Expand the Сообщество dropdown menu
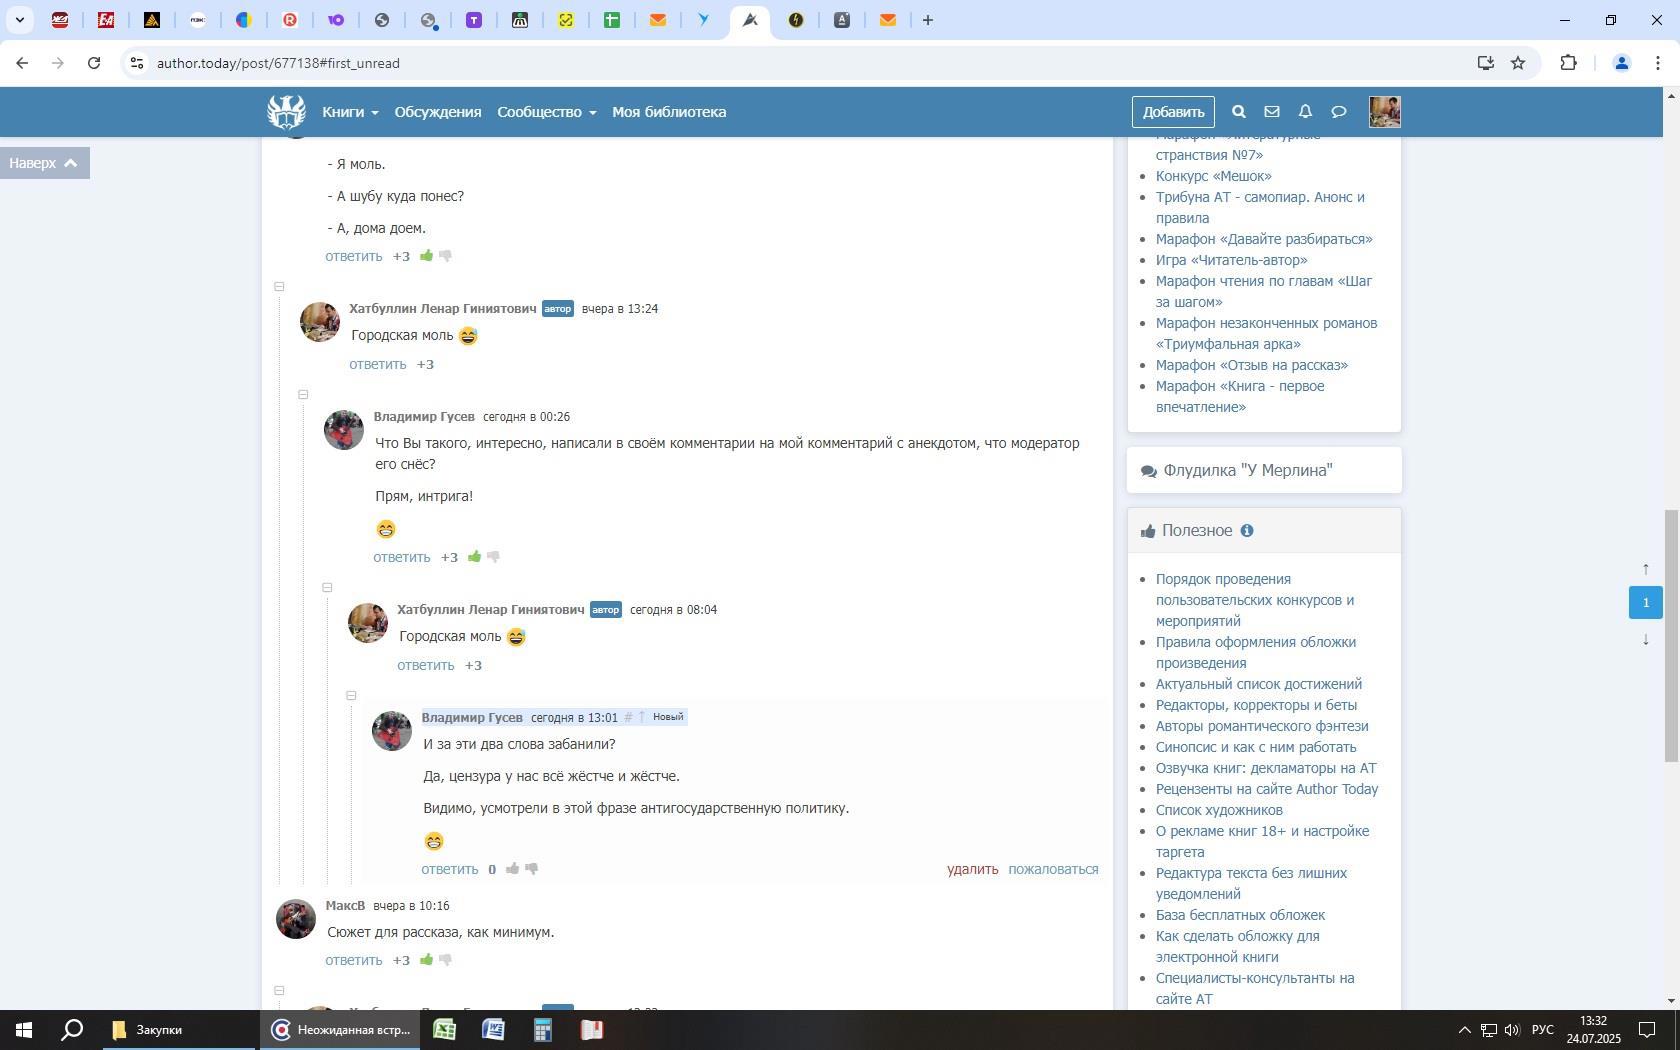The width and height of the screenshot is (1680, 1050). coord(546,112)
